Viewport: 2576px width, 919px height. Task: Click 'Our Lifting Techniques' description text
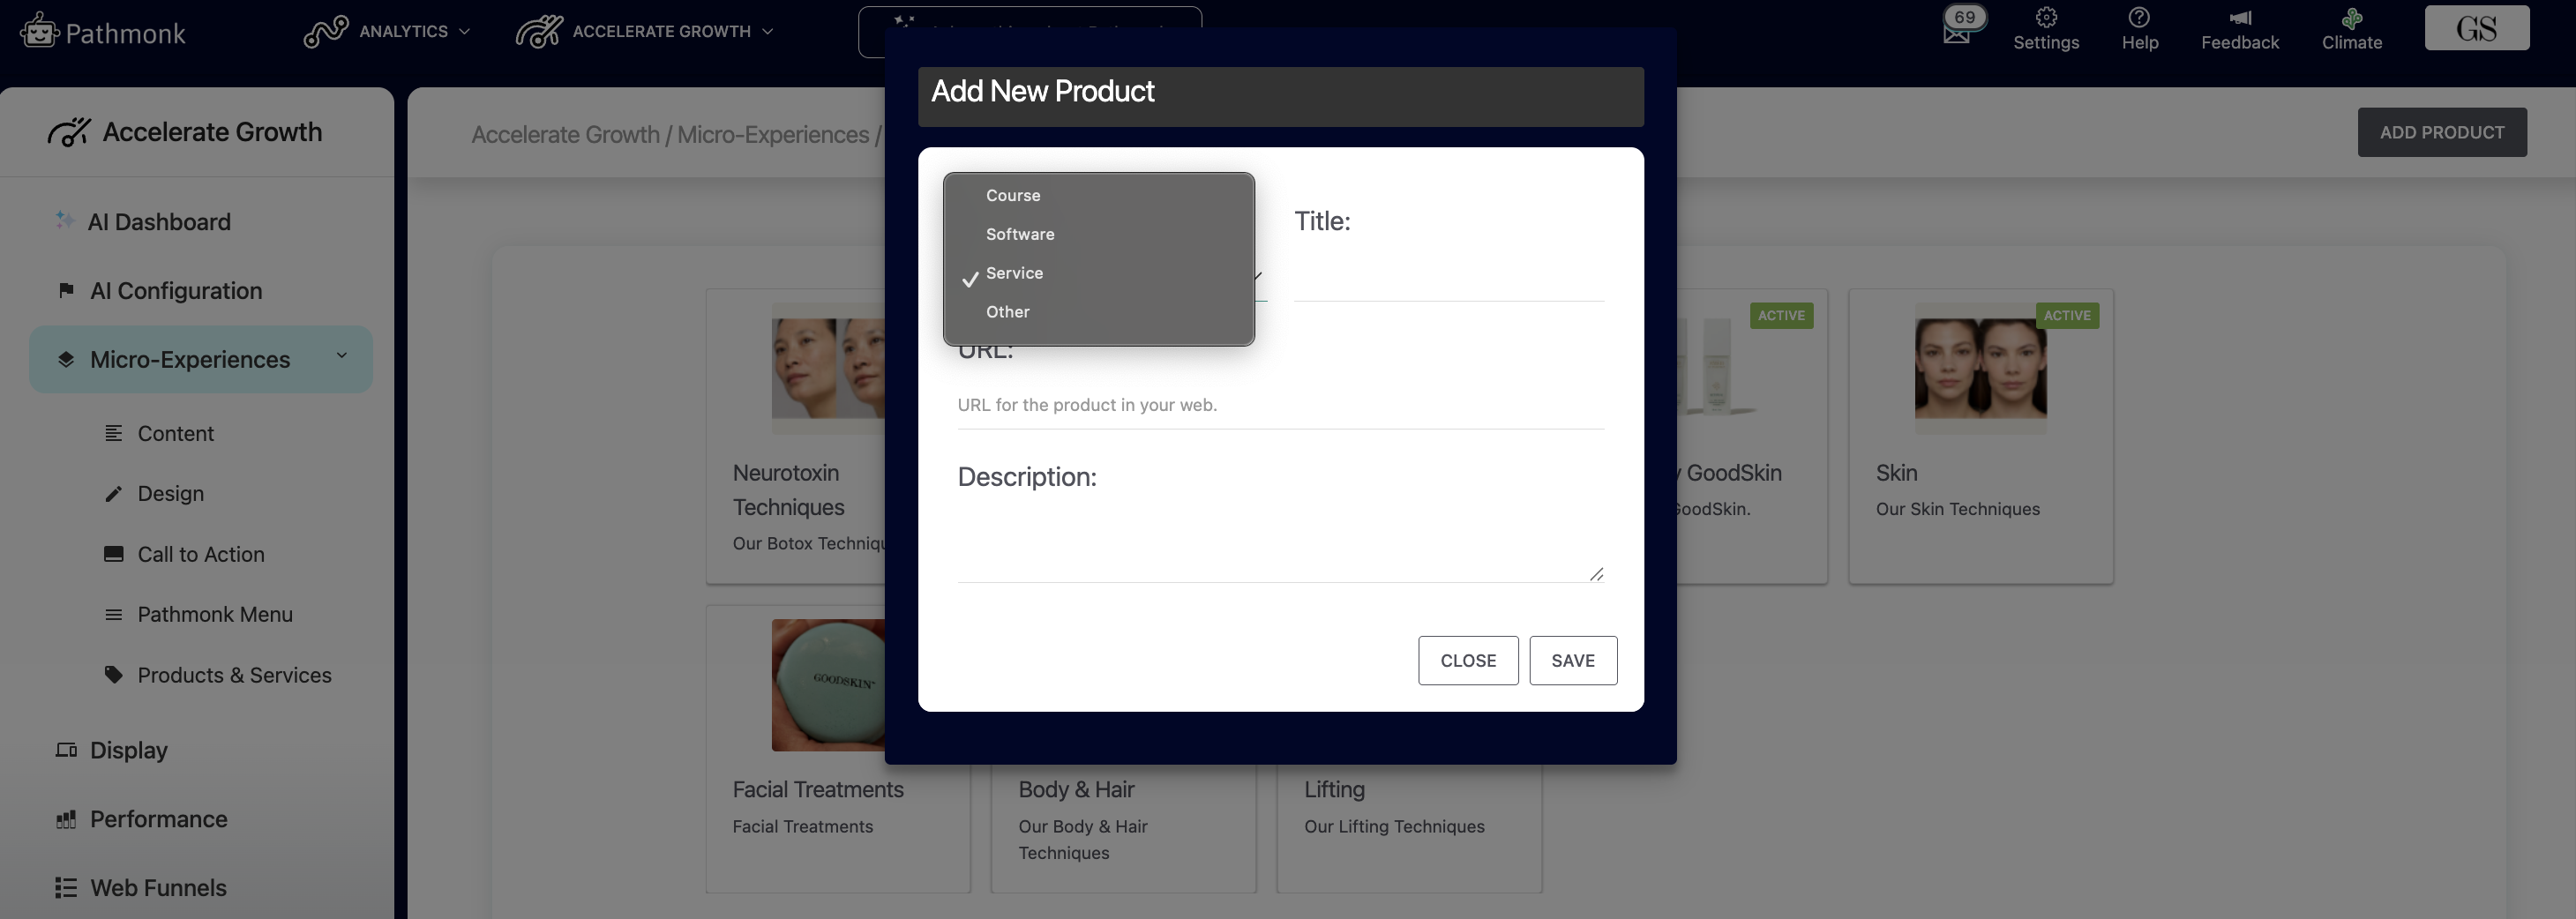click(1394, 826)
